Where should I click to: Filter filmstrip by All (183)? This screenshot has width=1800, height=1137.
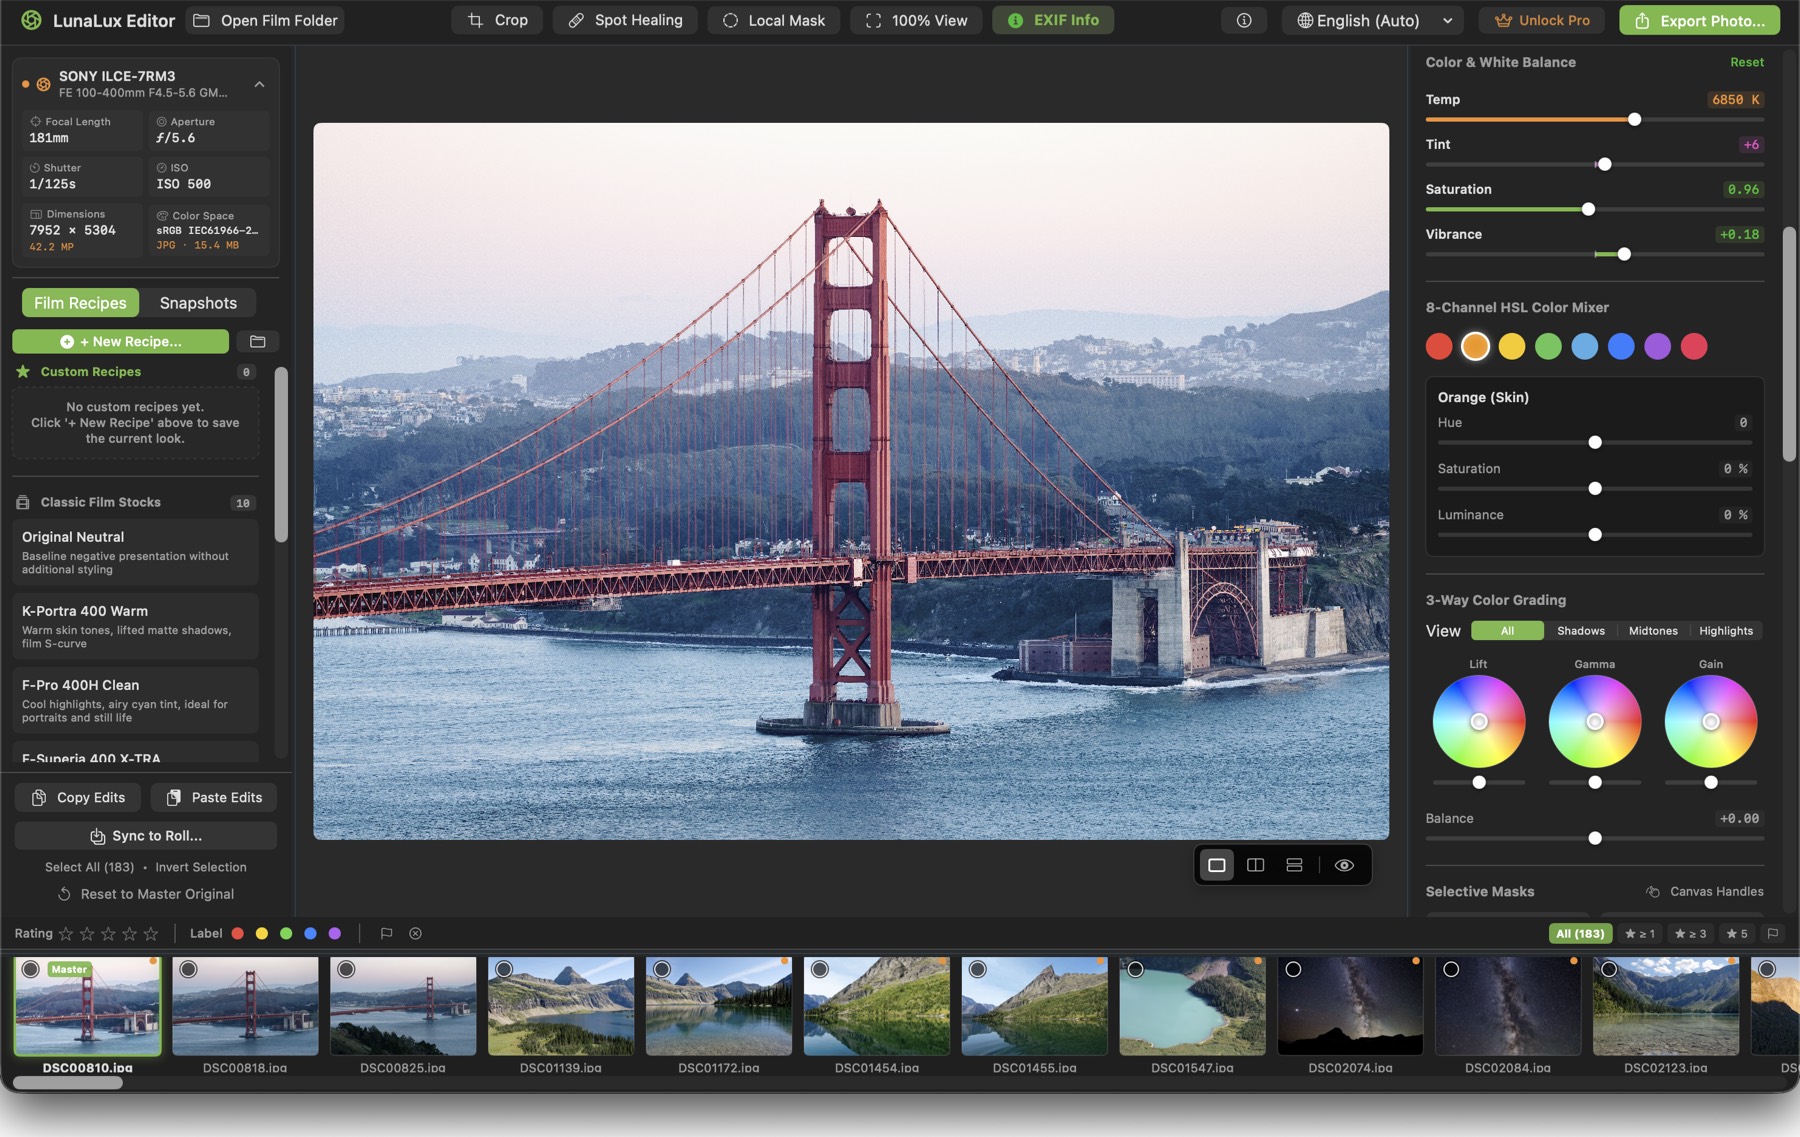pos(1580,934)
